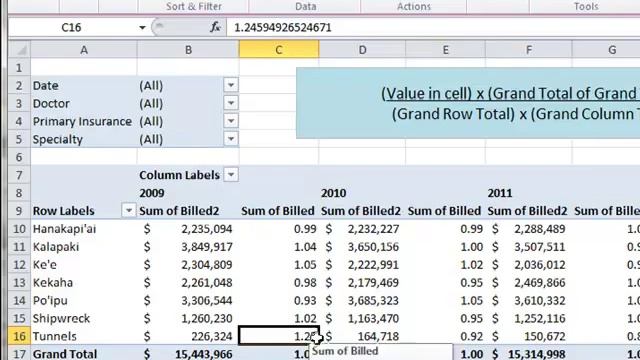Screen dimensions: 640x360
Task: Select column B header
Action: coord(188,50)
